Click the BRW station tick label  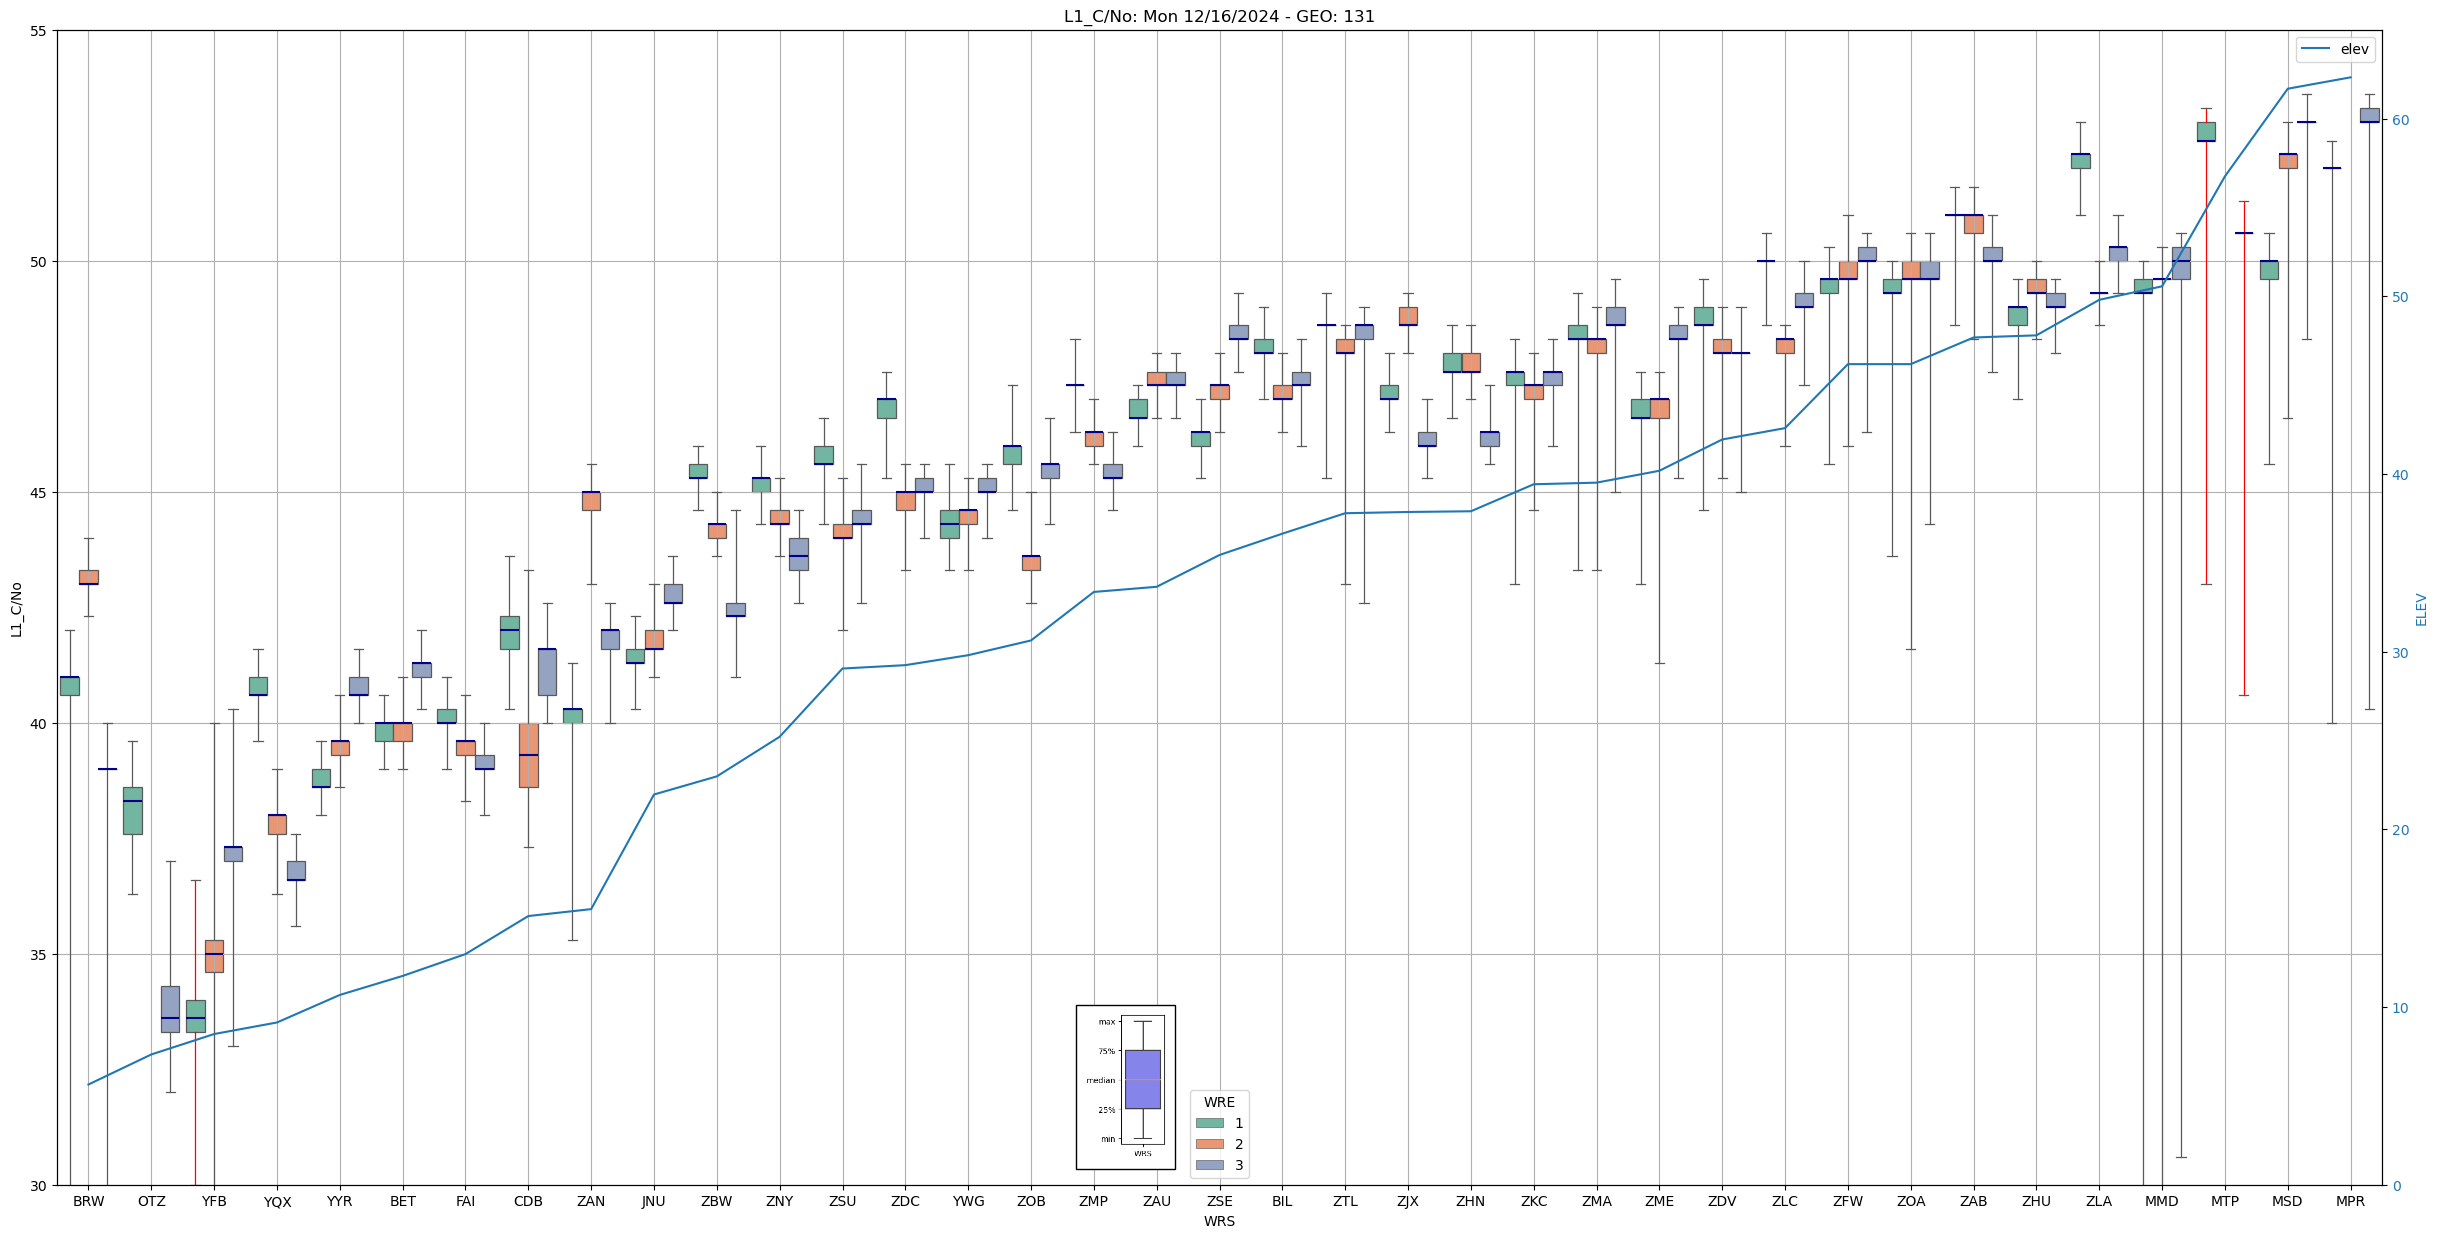(x=89, y=1202)
